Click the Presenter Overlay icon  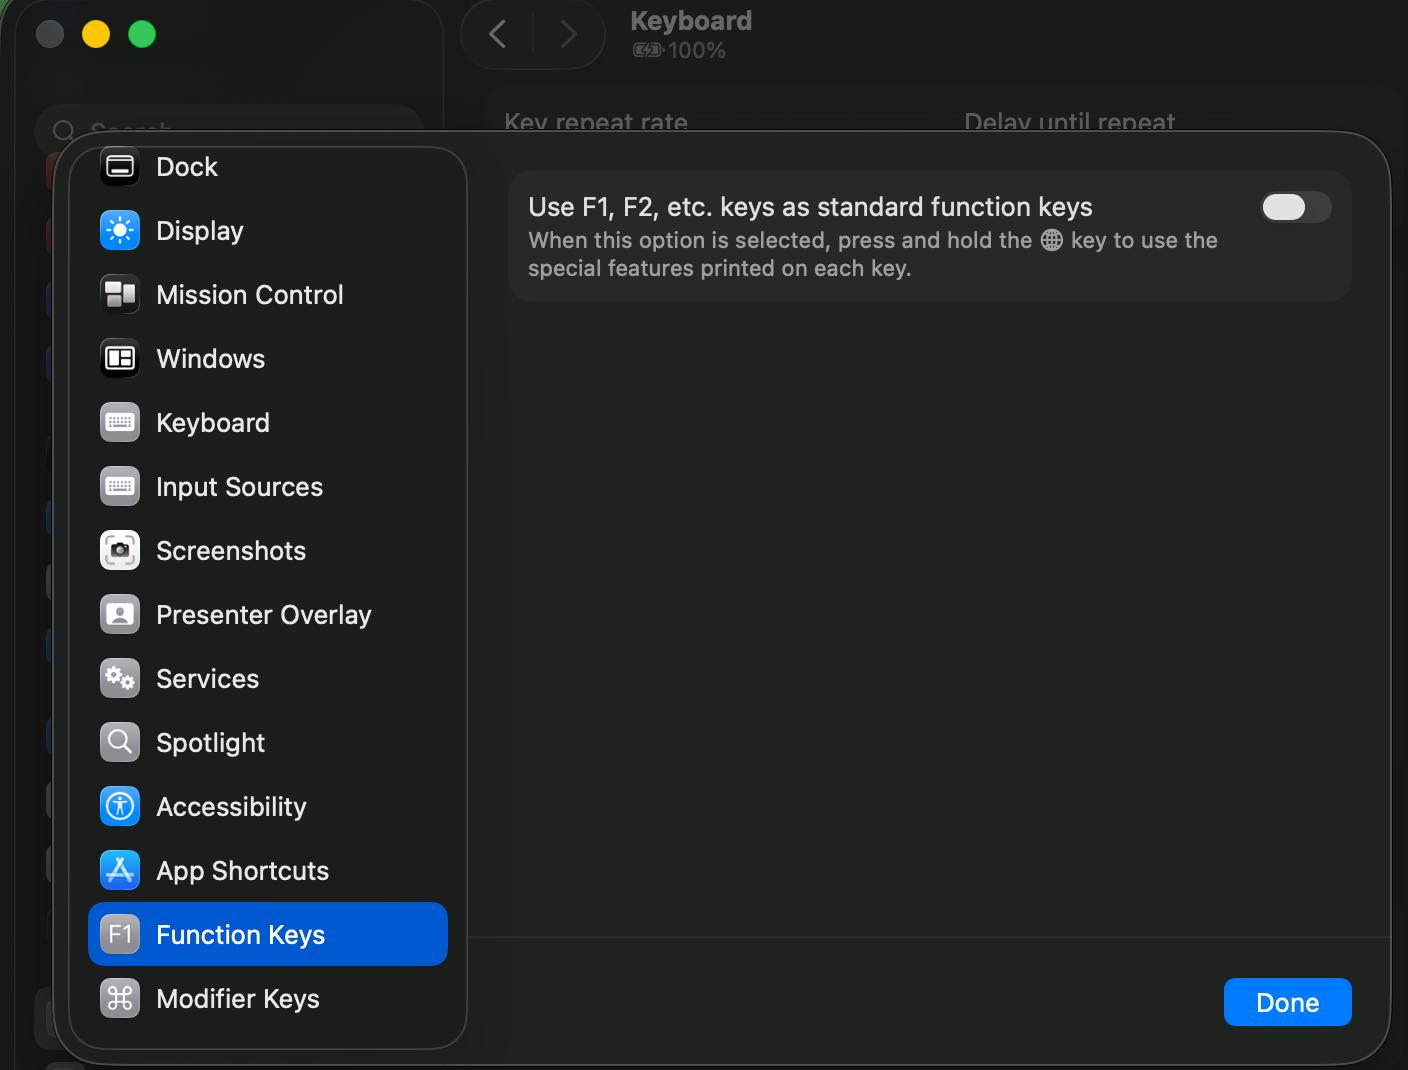(120, 615)
